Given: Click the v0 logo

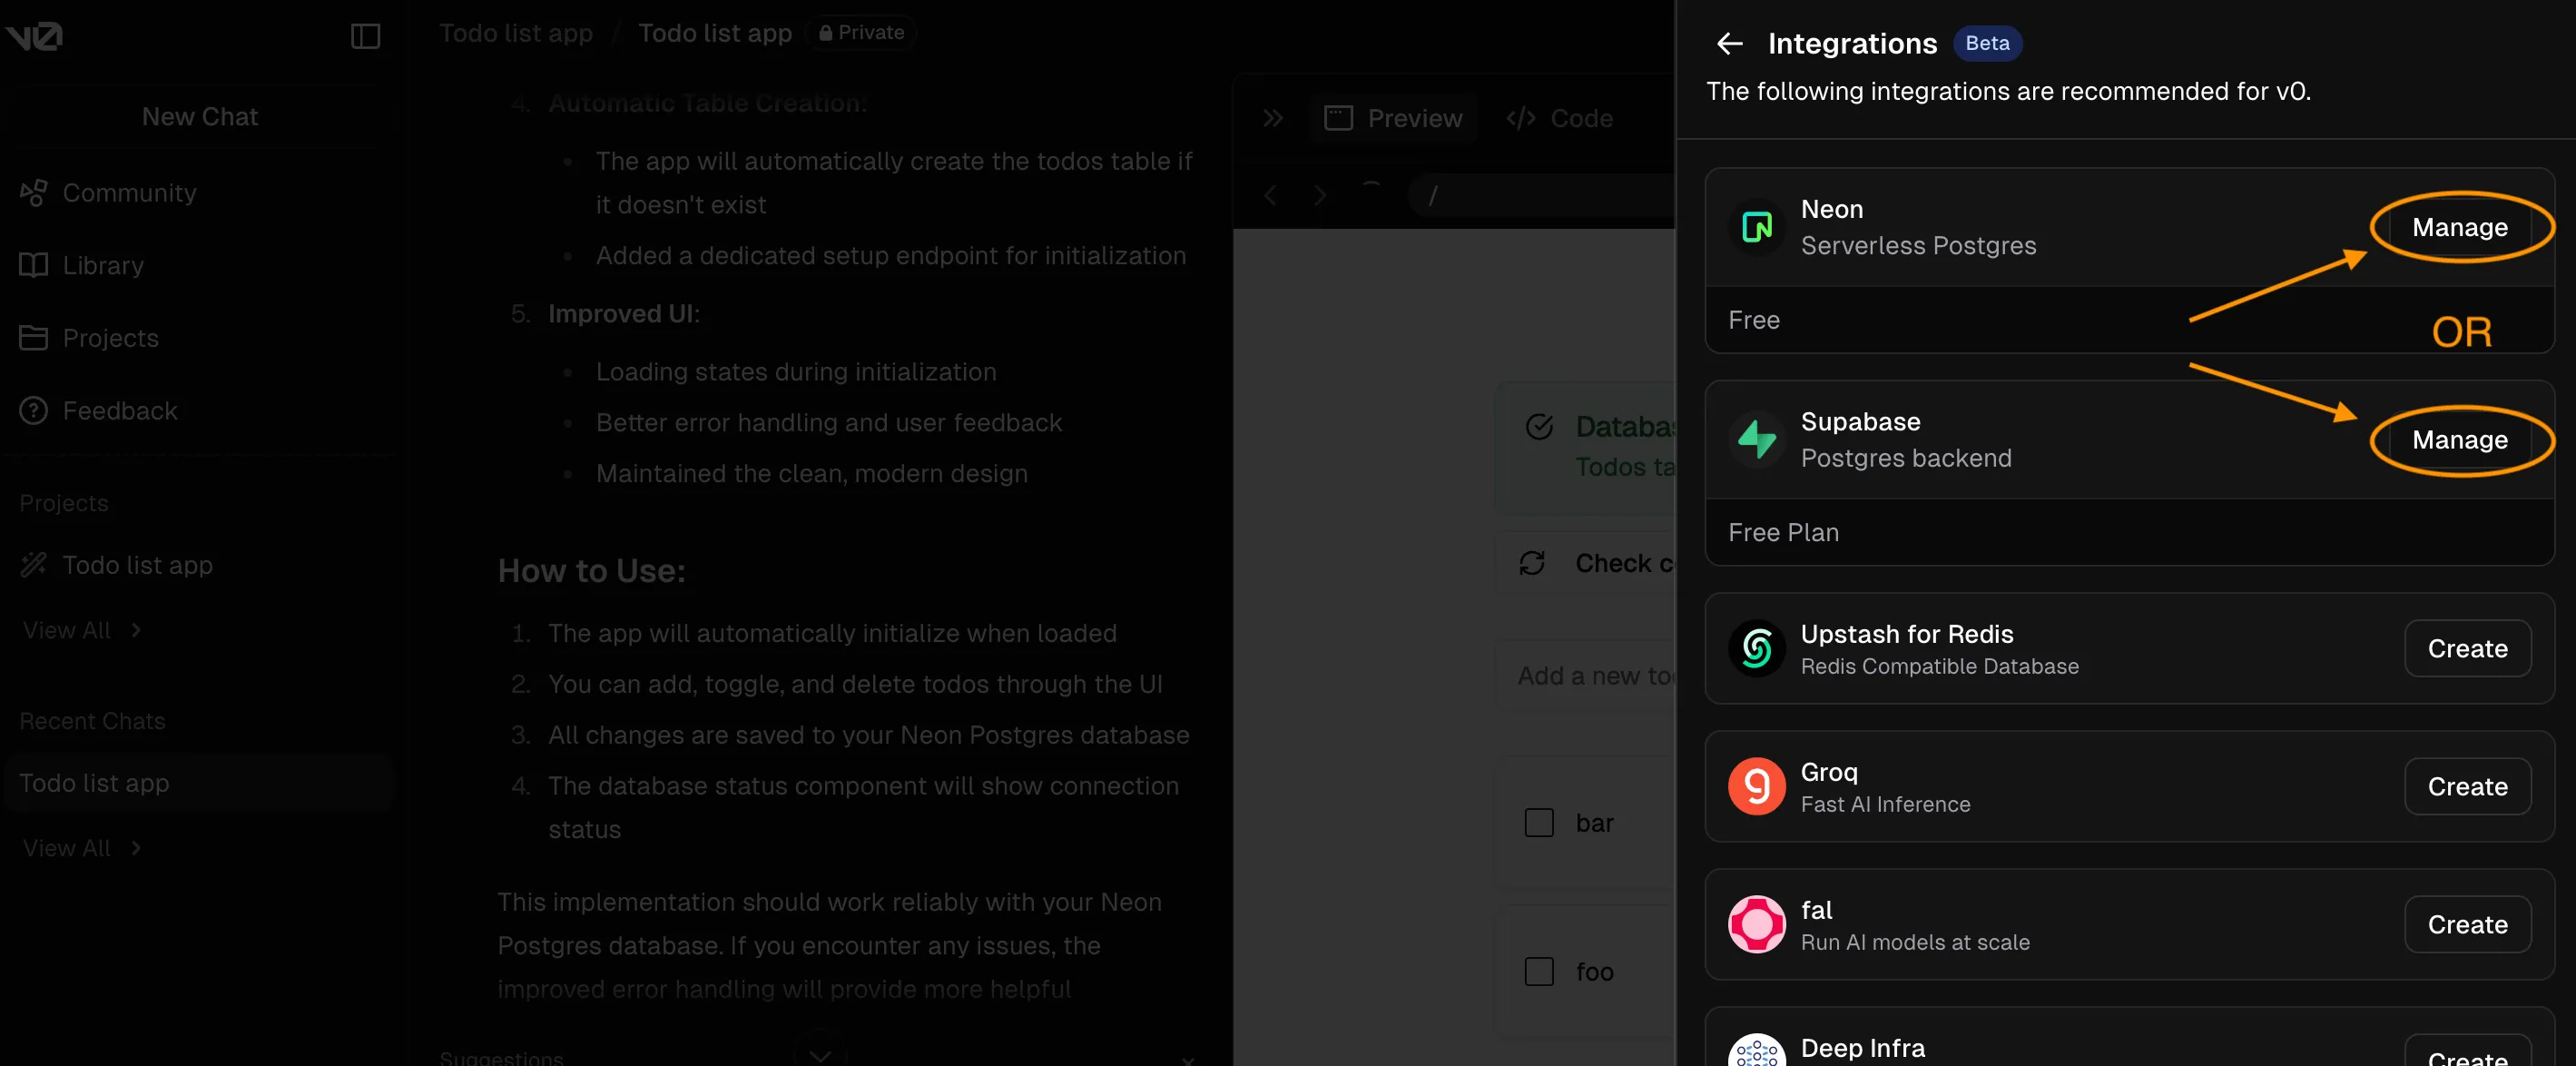Looking at the screenshot, I should coord(35,37).
